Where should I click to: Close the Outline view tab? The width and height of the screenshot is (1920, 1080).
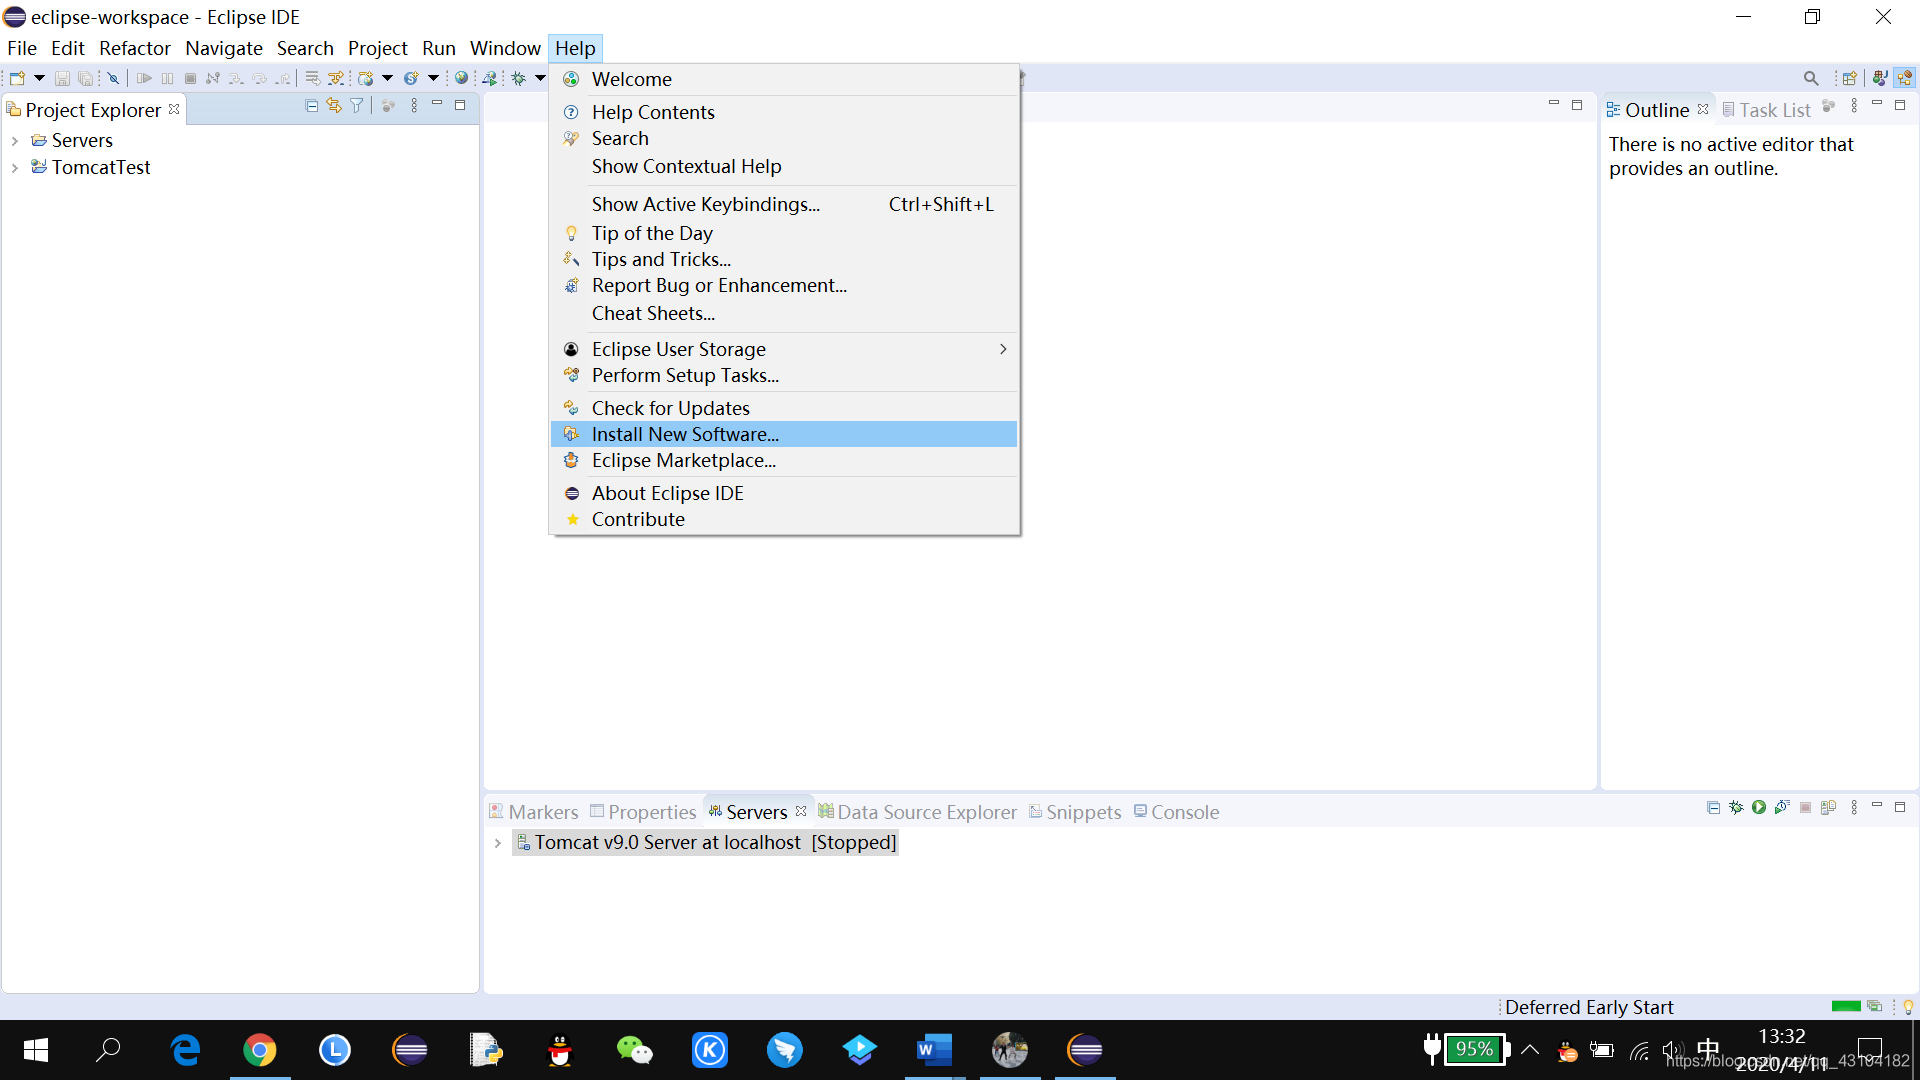click(x=1703, y=109)
